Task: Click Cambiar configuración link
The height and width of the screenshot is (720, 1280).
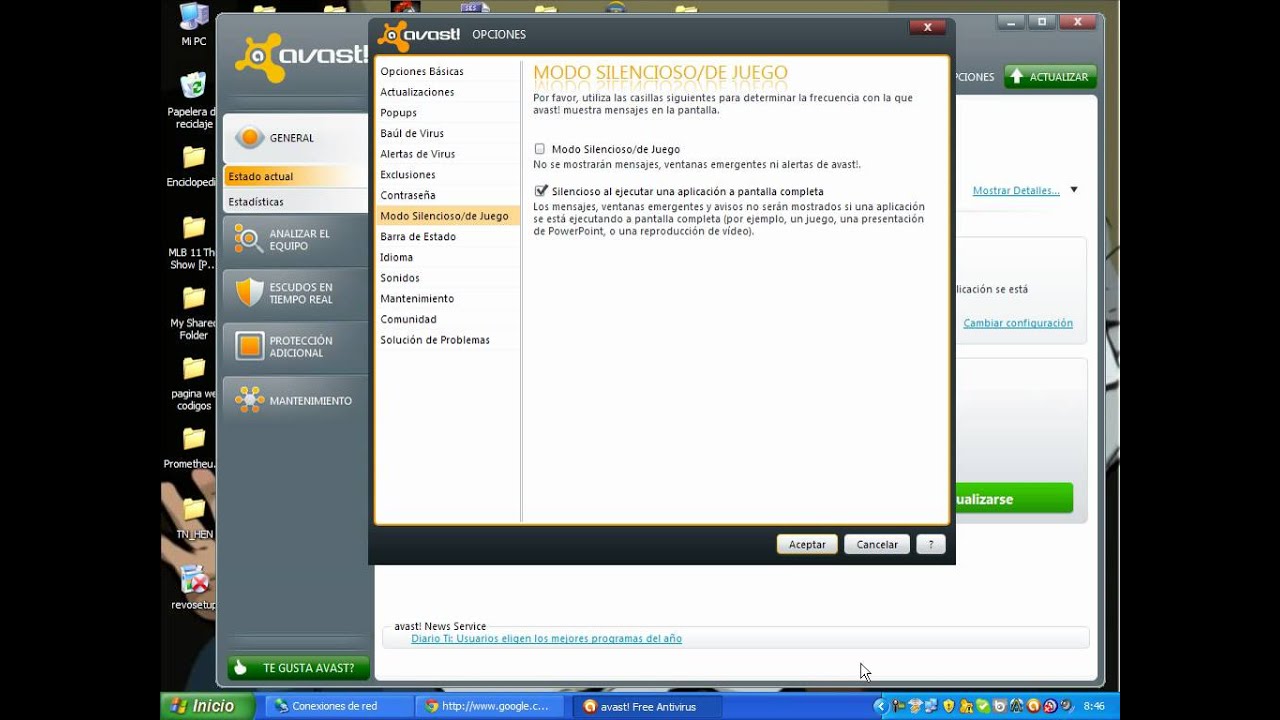Action: (1018, 323)
